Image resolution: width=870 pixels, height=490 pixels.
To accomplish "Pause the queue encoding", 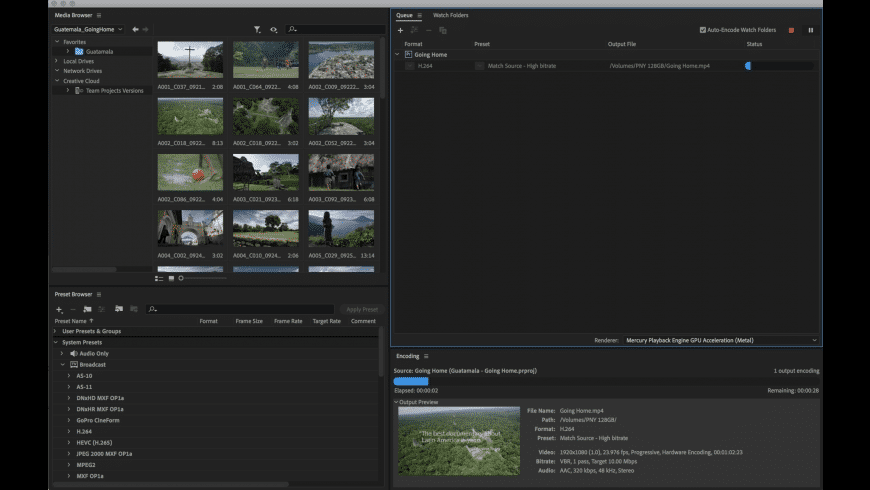I will click(x=810, y=30).
